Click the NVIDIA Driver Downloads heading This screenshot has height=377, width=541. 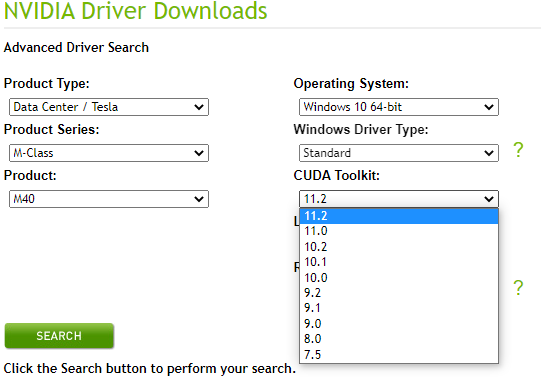click(136, 10)
